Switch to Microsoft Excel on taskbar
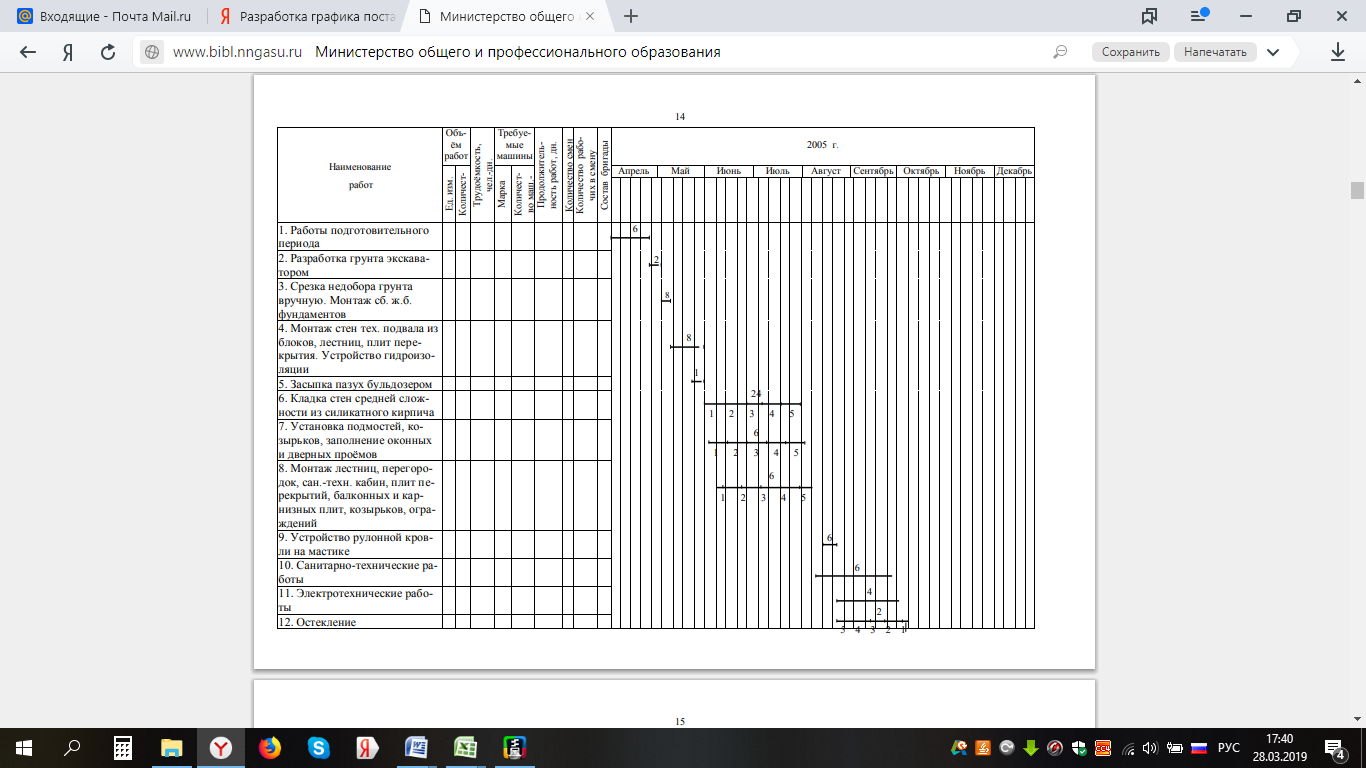Image resolution: width=1366 pixels, height=768 pixels. (x=465, y=747)
